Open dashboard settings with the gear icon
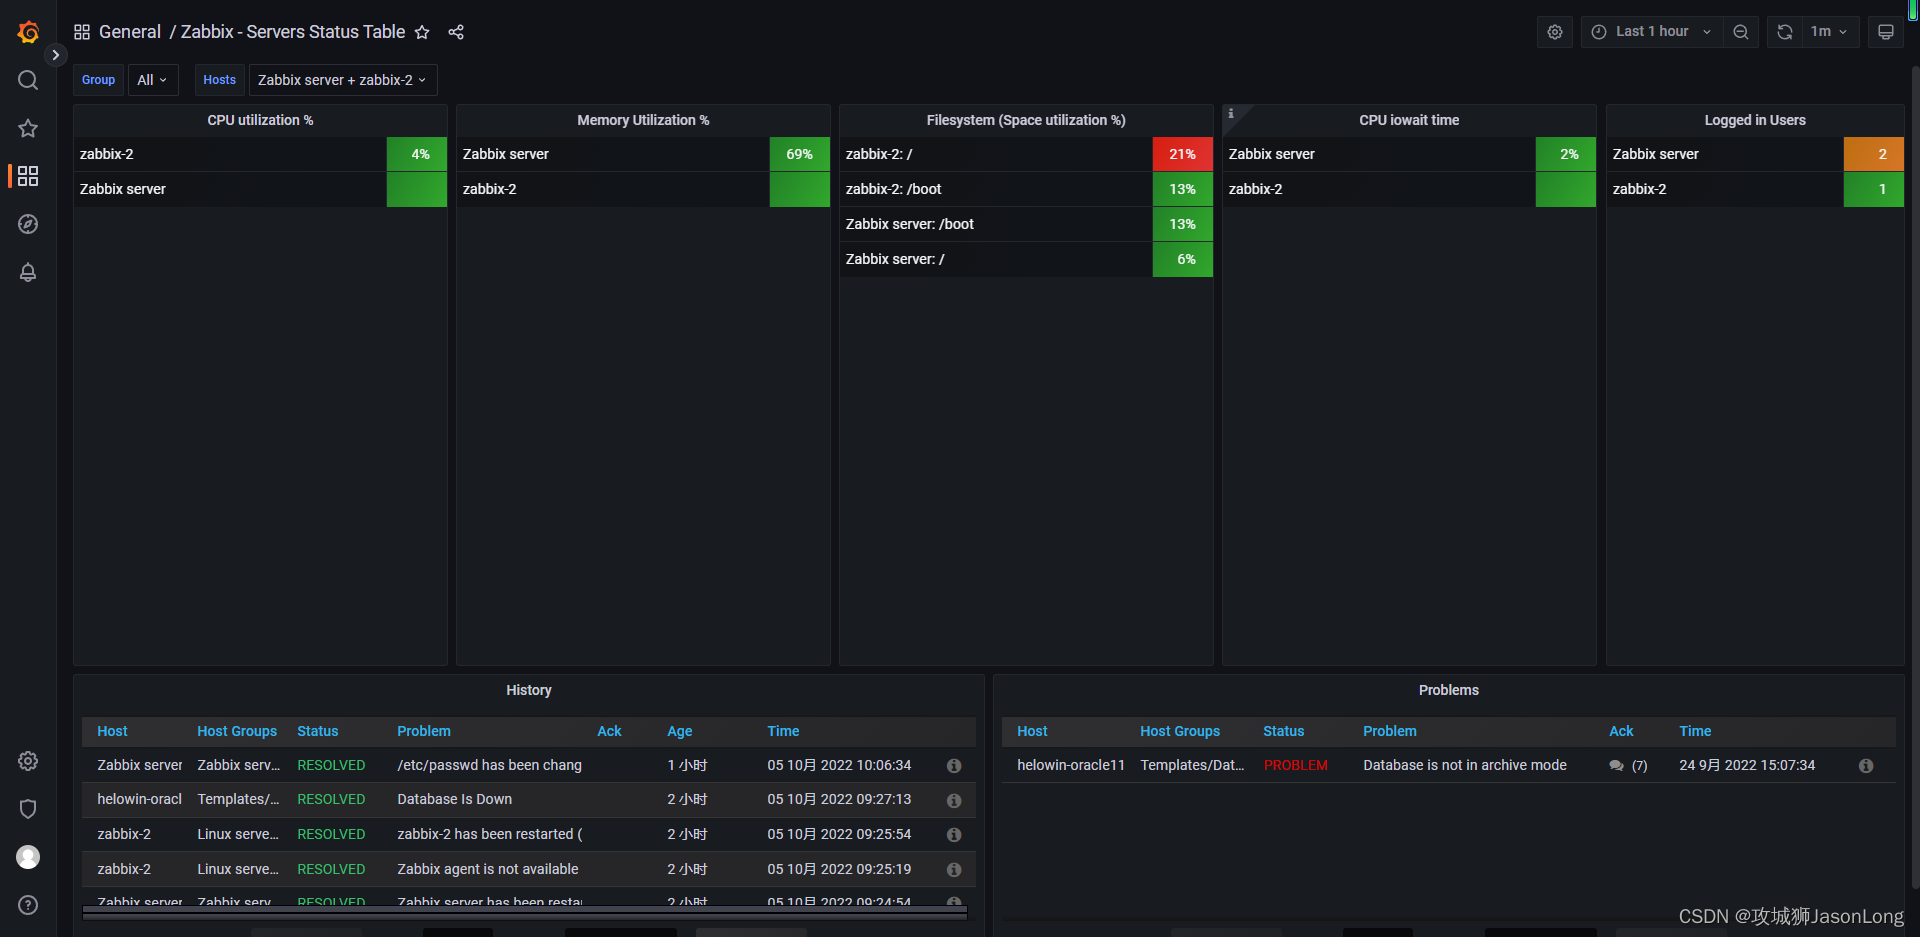Viewport: 1920px width, 937px height. coord(1554,31)
